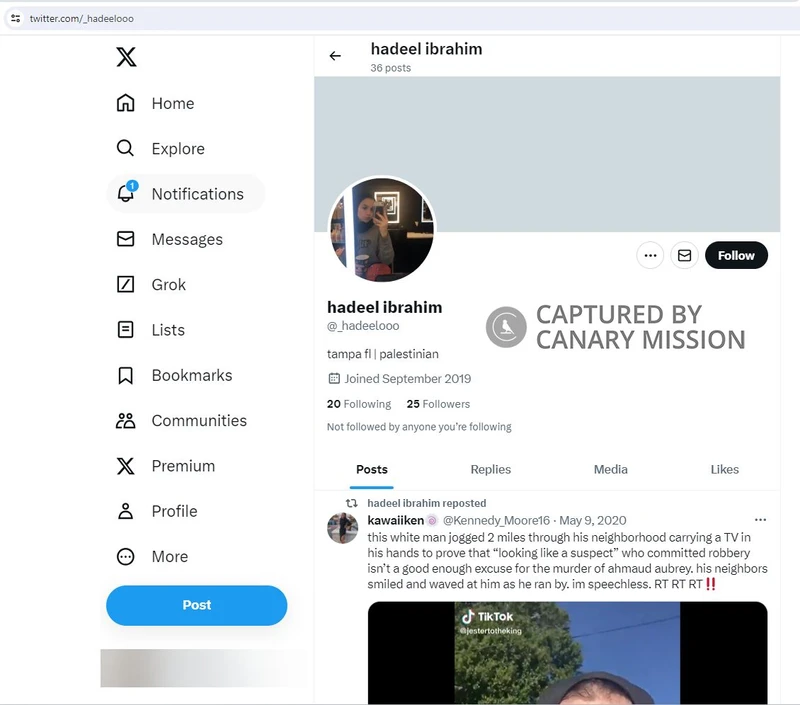Image resolution: width=800 pixels, height=705 pixels.
Task: View the 25 Followers list
Action: (438, 404)
